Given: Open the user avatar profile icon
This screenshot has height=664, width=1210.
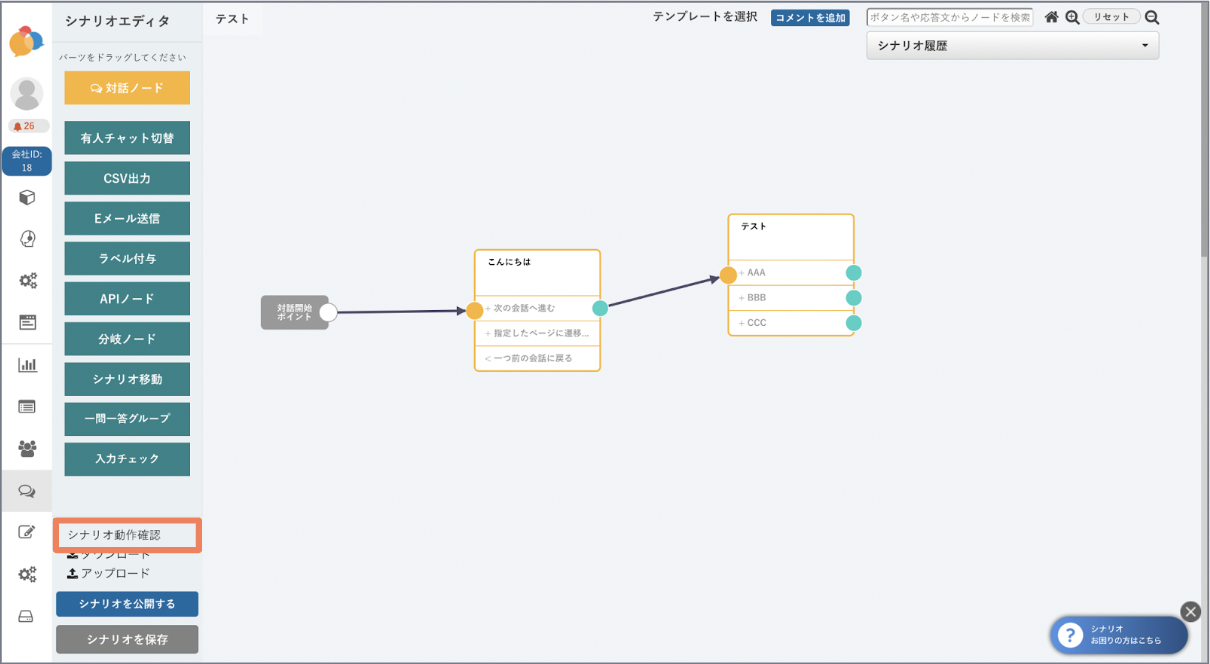Looking at the screenshot, I should coord(27,94).
